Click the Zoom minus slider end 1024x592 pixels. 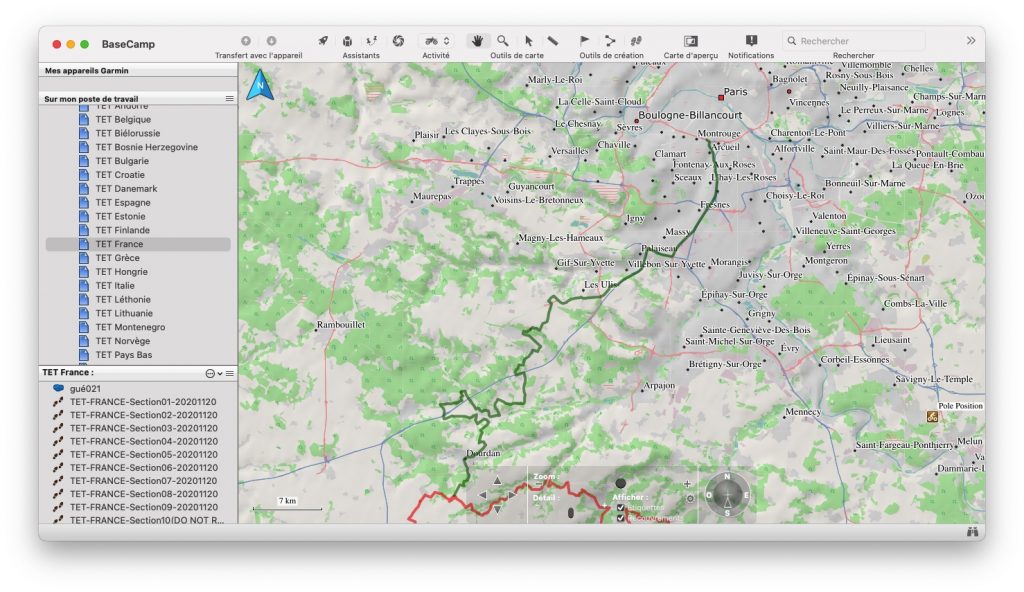tap(538, 484)
